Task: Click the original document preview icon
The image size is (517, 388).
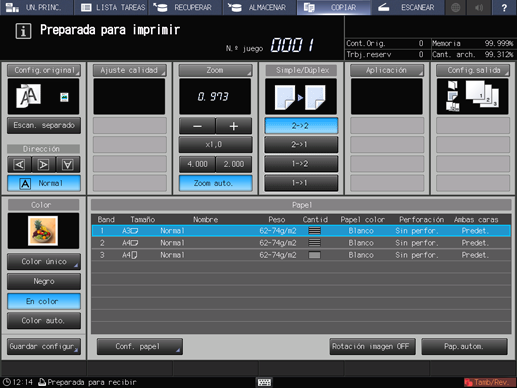Action: pyautogui.click(x=29, y=96)
